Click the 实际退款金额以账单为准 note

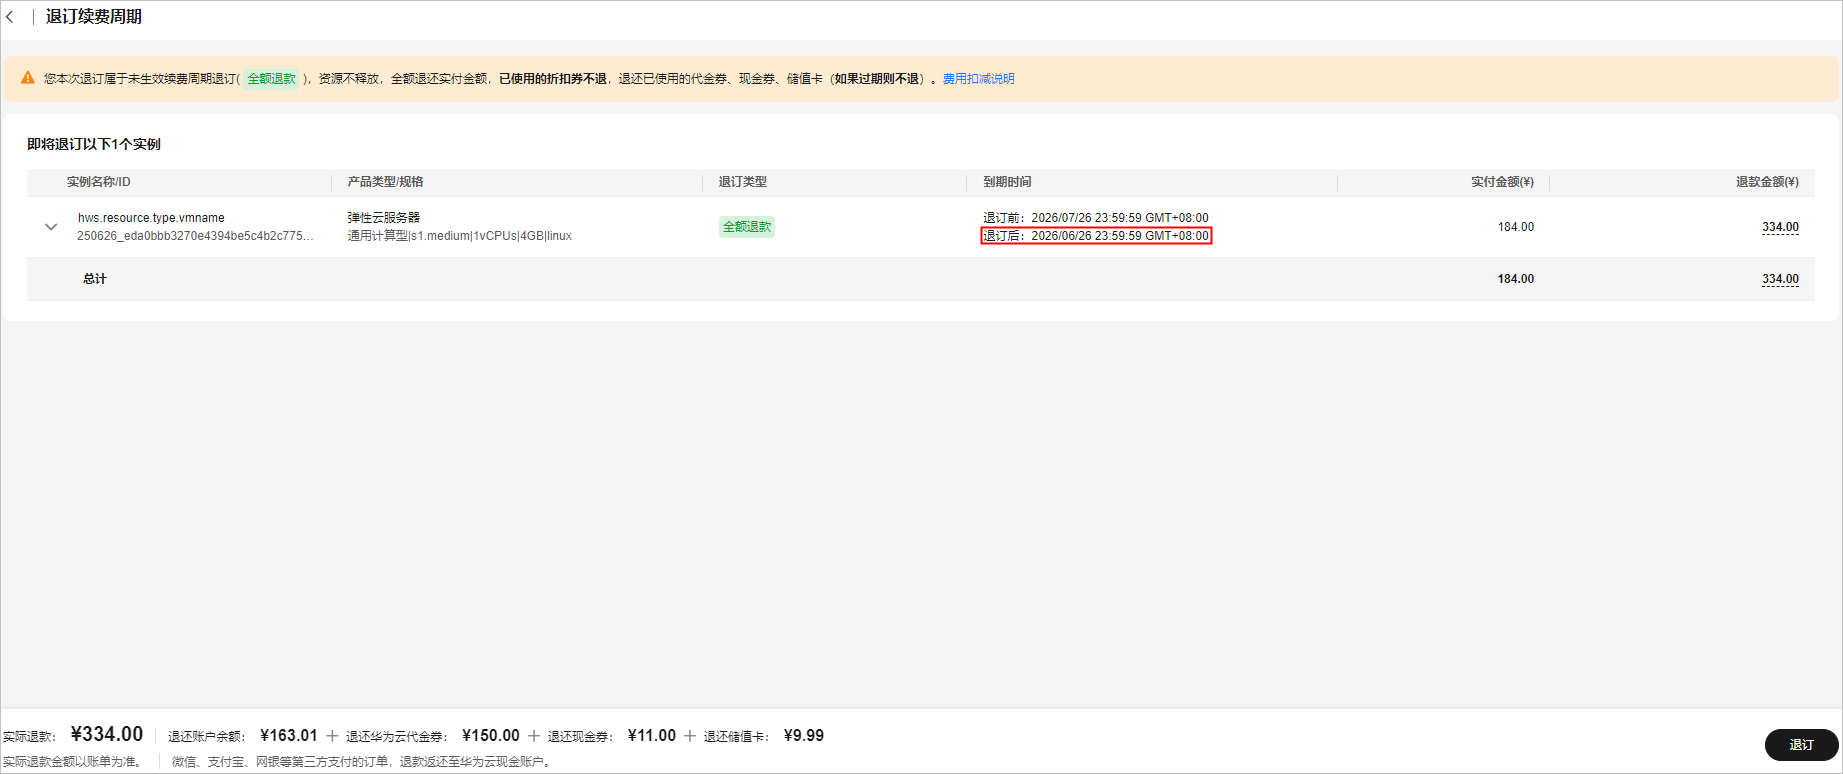[x=72, y=762]
